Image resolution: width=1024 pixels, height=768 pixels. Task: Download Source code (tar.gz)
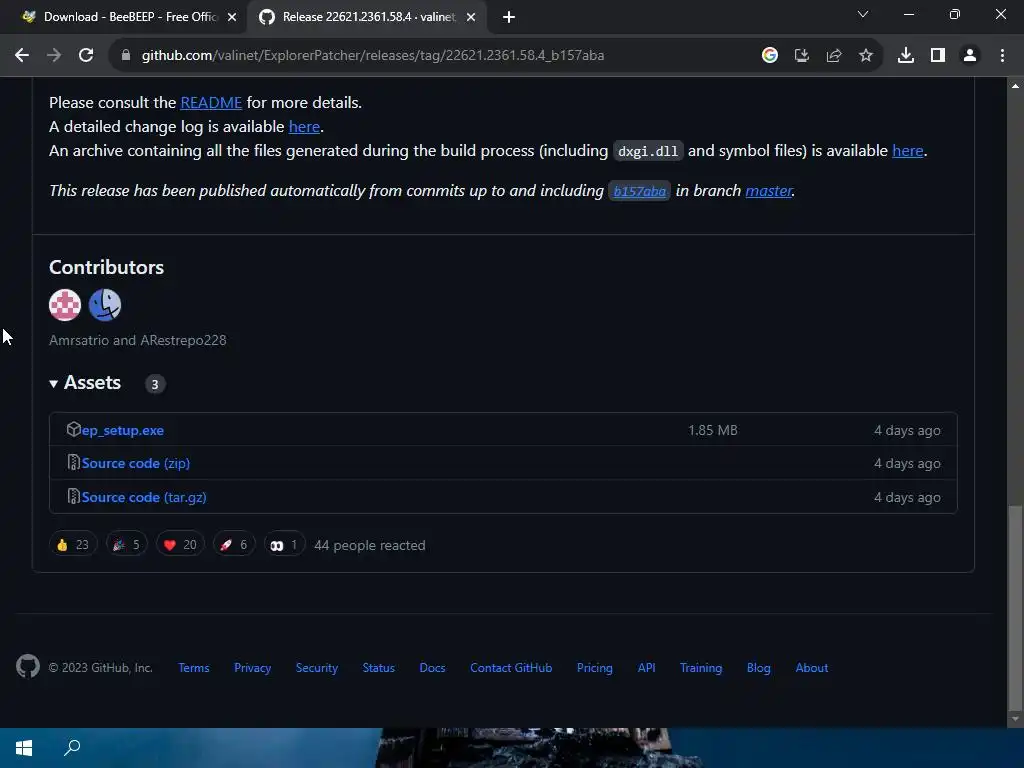pyautogui.click(x=144, y=497)
